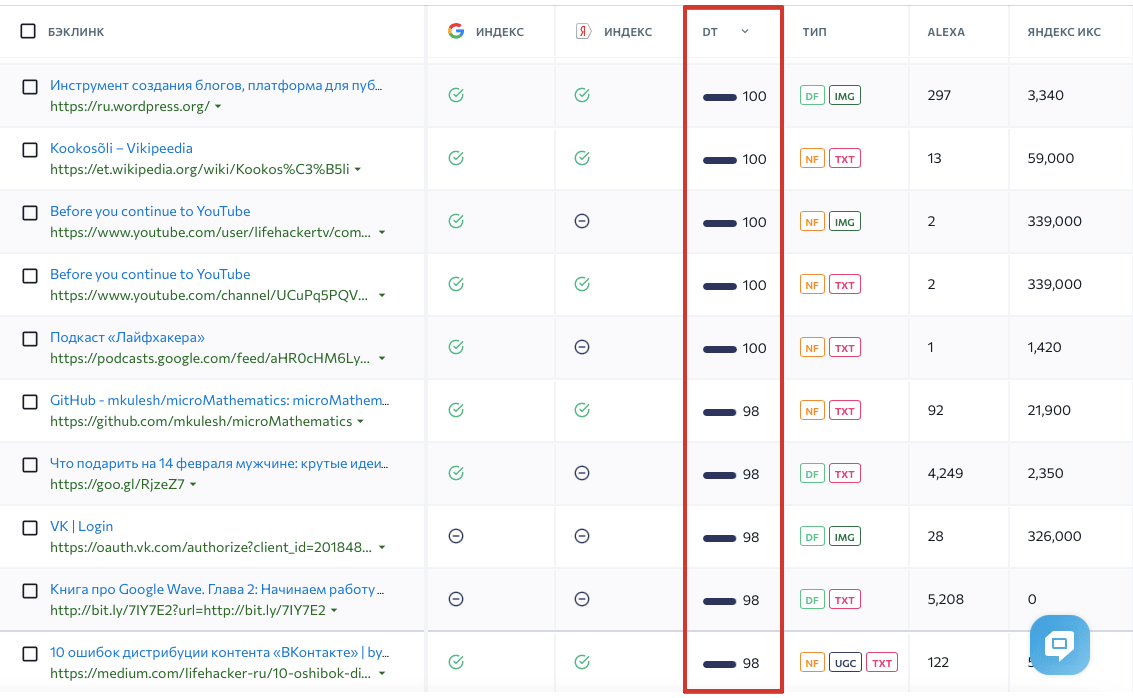Click Yandex index check for medium.com lifehacker-ru row
Viewport: 1133px width, 698px height.
click(582, 662)
